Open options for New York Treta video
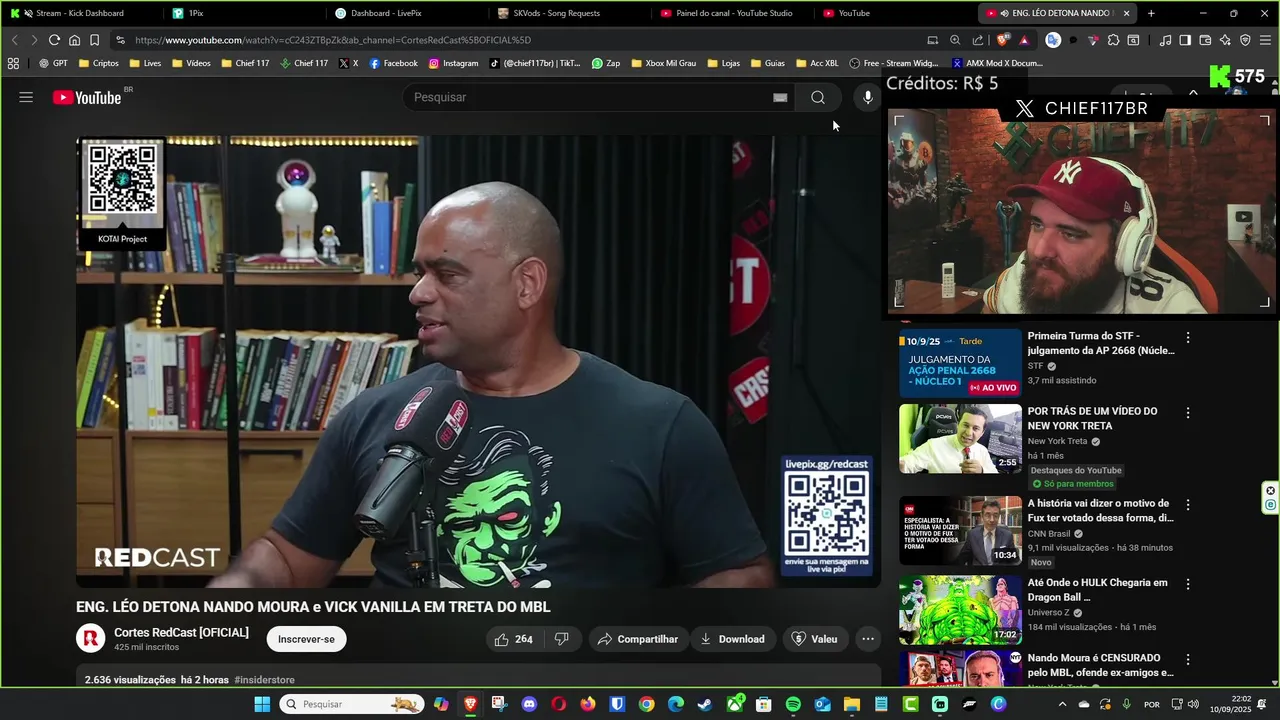The height and width of the screenshot is (720, 1280). pyautogui.click(x=1188, y=413)
